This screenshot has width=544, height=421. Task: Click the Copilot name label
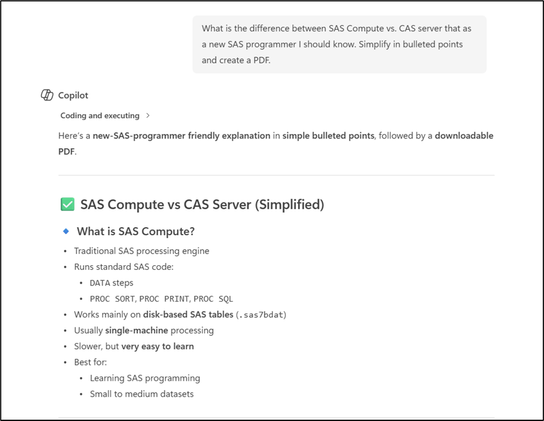[73, 95]
